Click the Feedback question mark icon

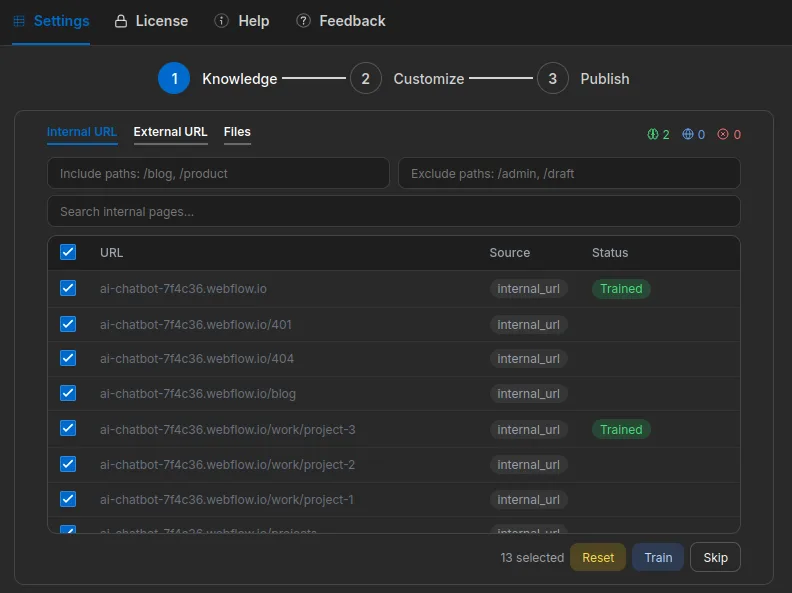tap(303, 21)
